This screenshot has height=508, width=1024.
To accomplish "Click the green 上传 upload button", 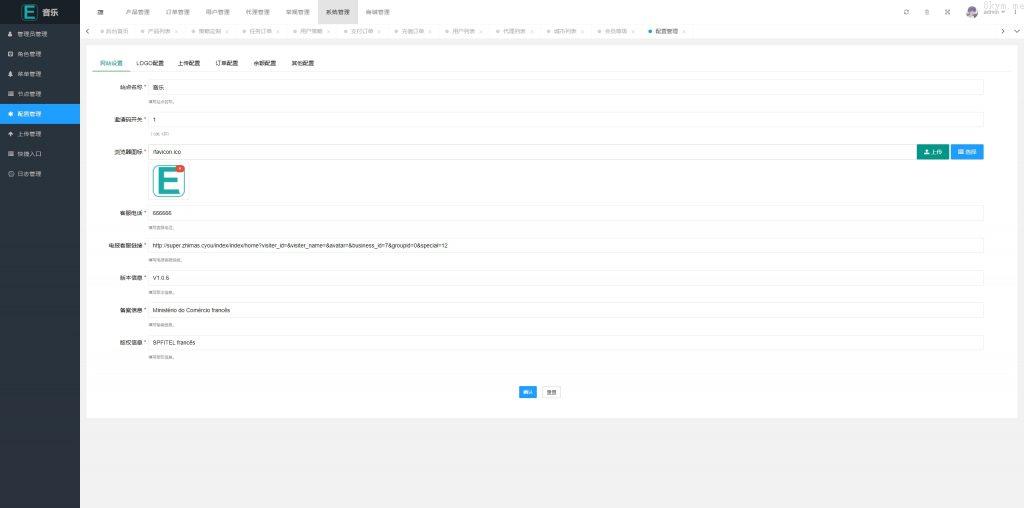I will click(x=932, y=152).
